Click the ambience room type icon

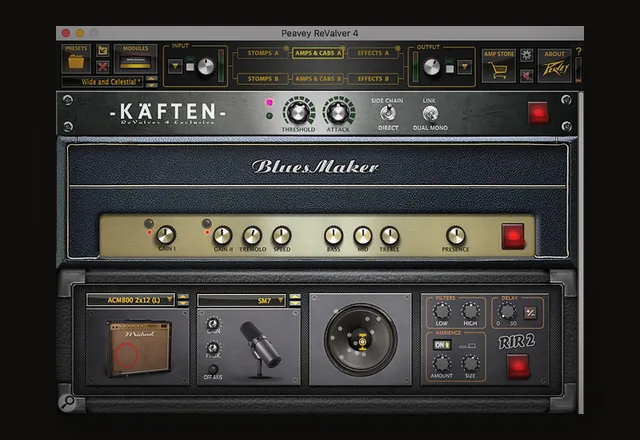pos(468,346)
